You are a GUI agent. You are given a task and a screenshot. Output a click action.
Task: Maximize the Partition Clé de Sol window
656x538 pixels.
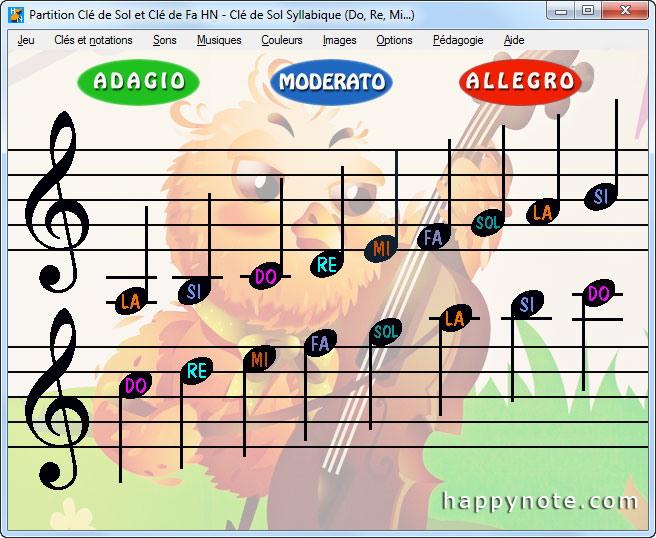click(588, 11)
